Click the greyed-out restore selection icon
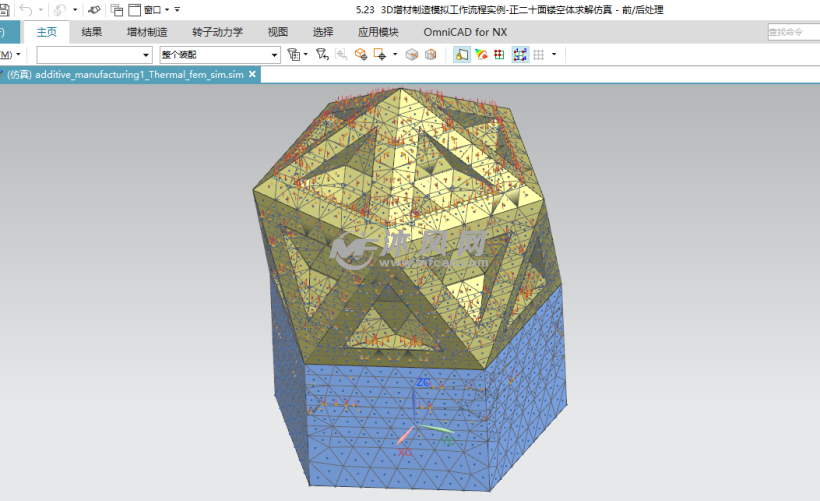820x501 pixels. (x=341, y=54)
